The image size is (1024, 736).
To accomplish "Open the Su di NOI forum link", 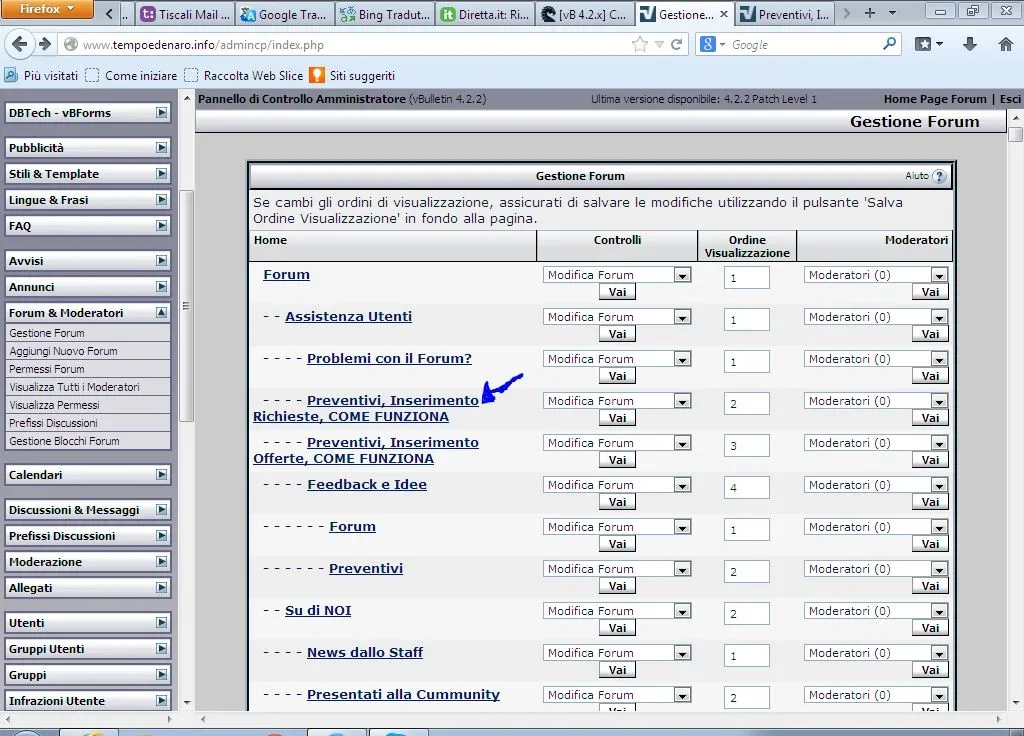I will (318, 611).
